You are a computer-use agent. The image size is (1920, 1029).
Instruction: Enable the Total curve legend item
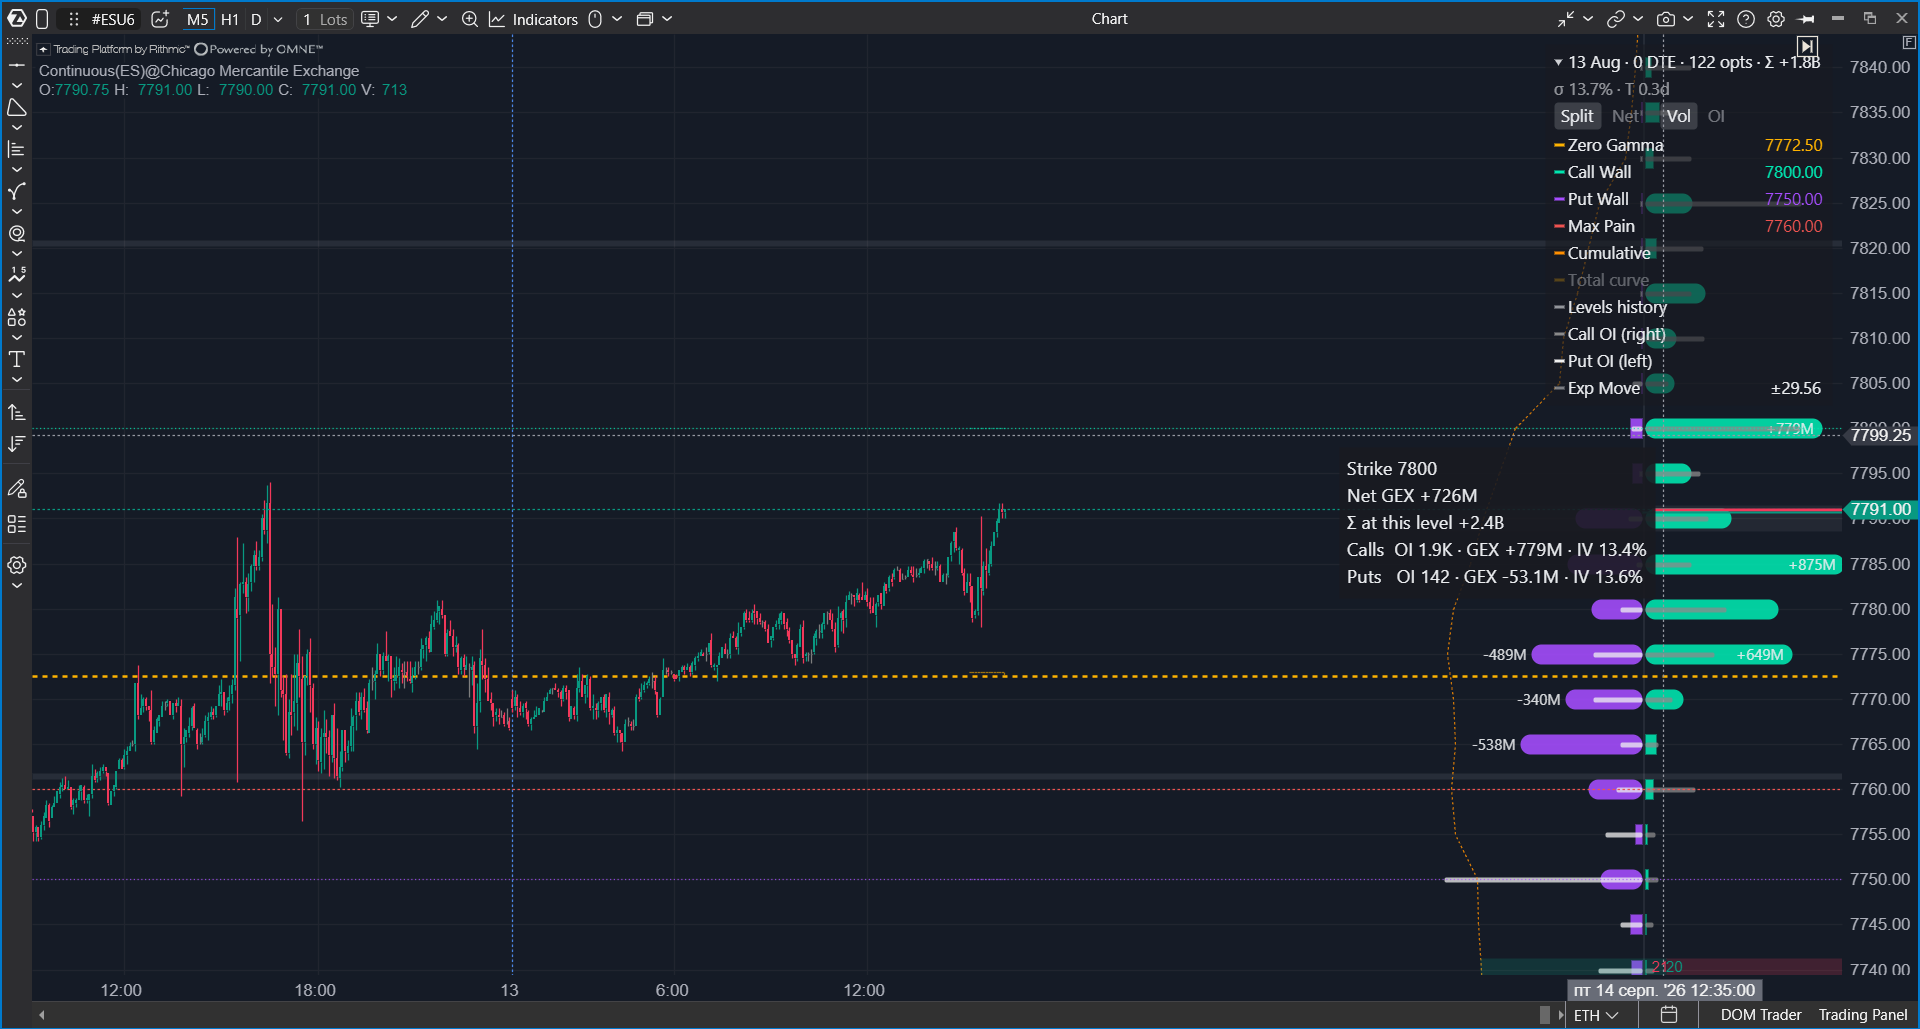click(x=1602, y=280)
